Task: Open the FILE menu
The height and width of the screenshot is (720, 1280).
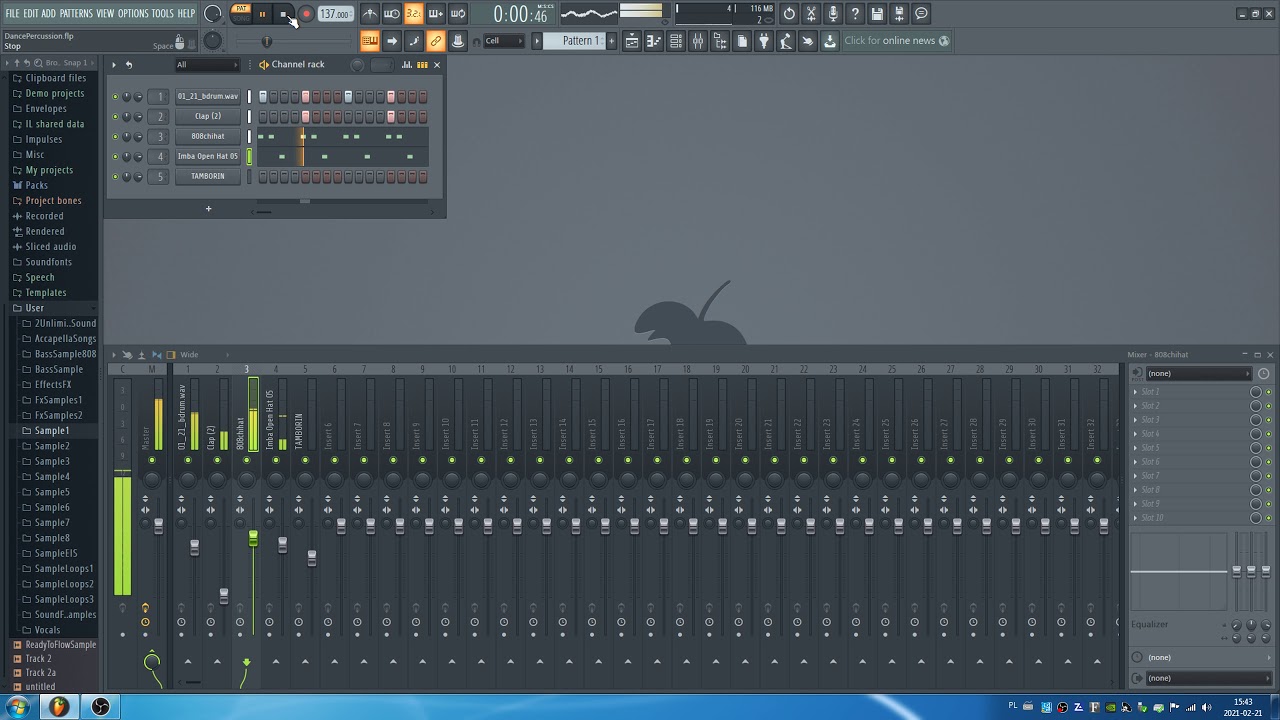Action: (12, 14)
